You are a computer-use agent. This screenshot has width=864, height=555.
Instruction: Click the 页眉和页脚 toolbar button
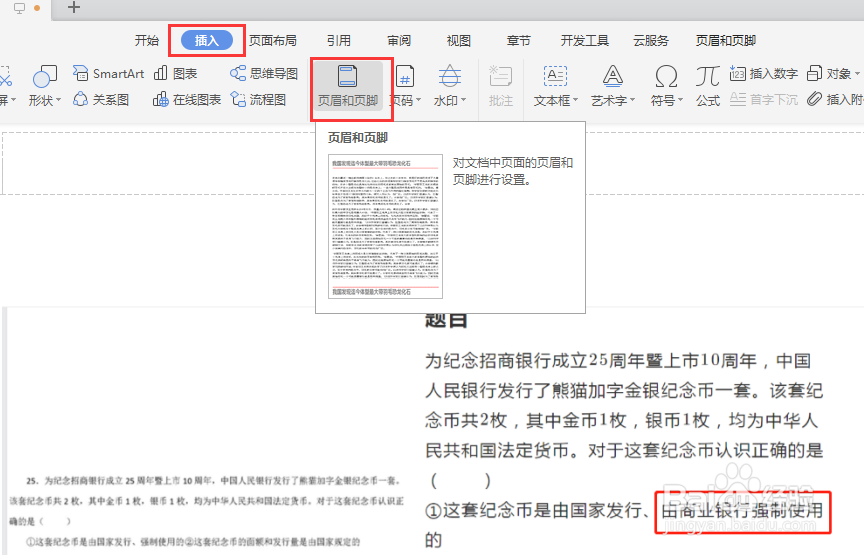(348, 87)
